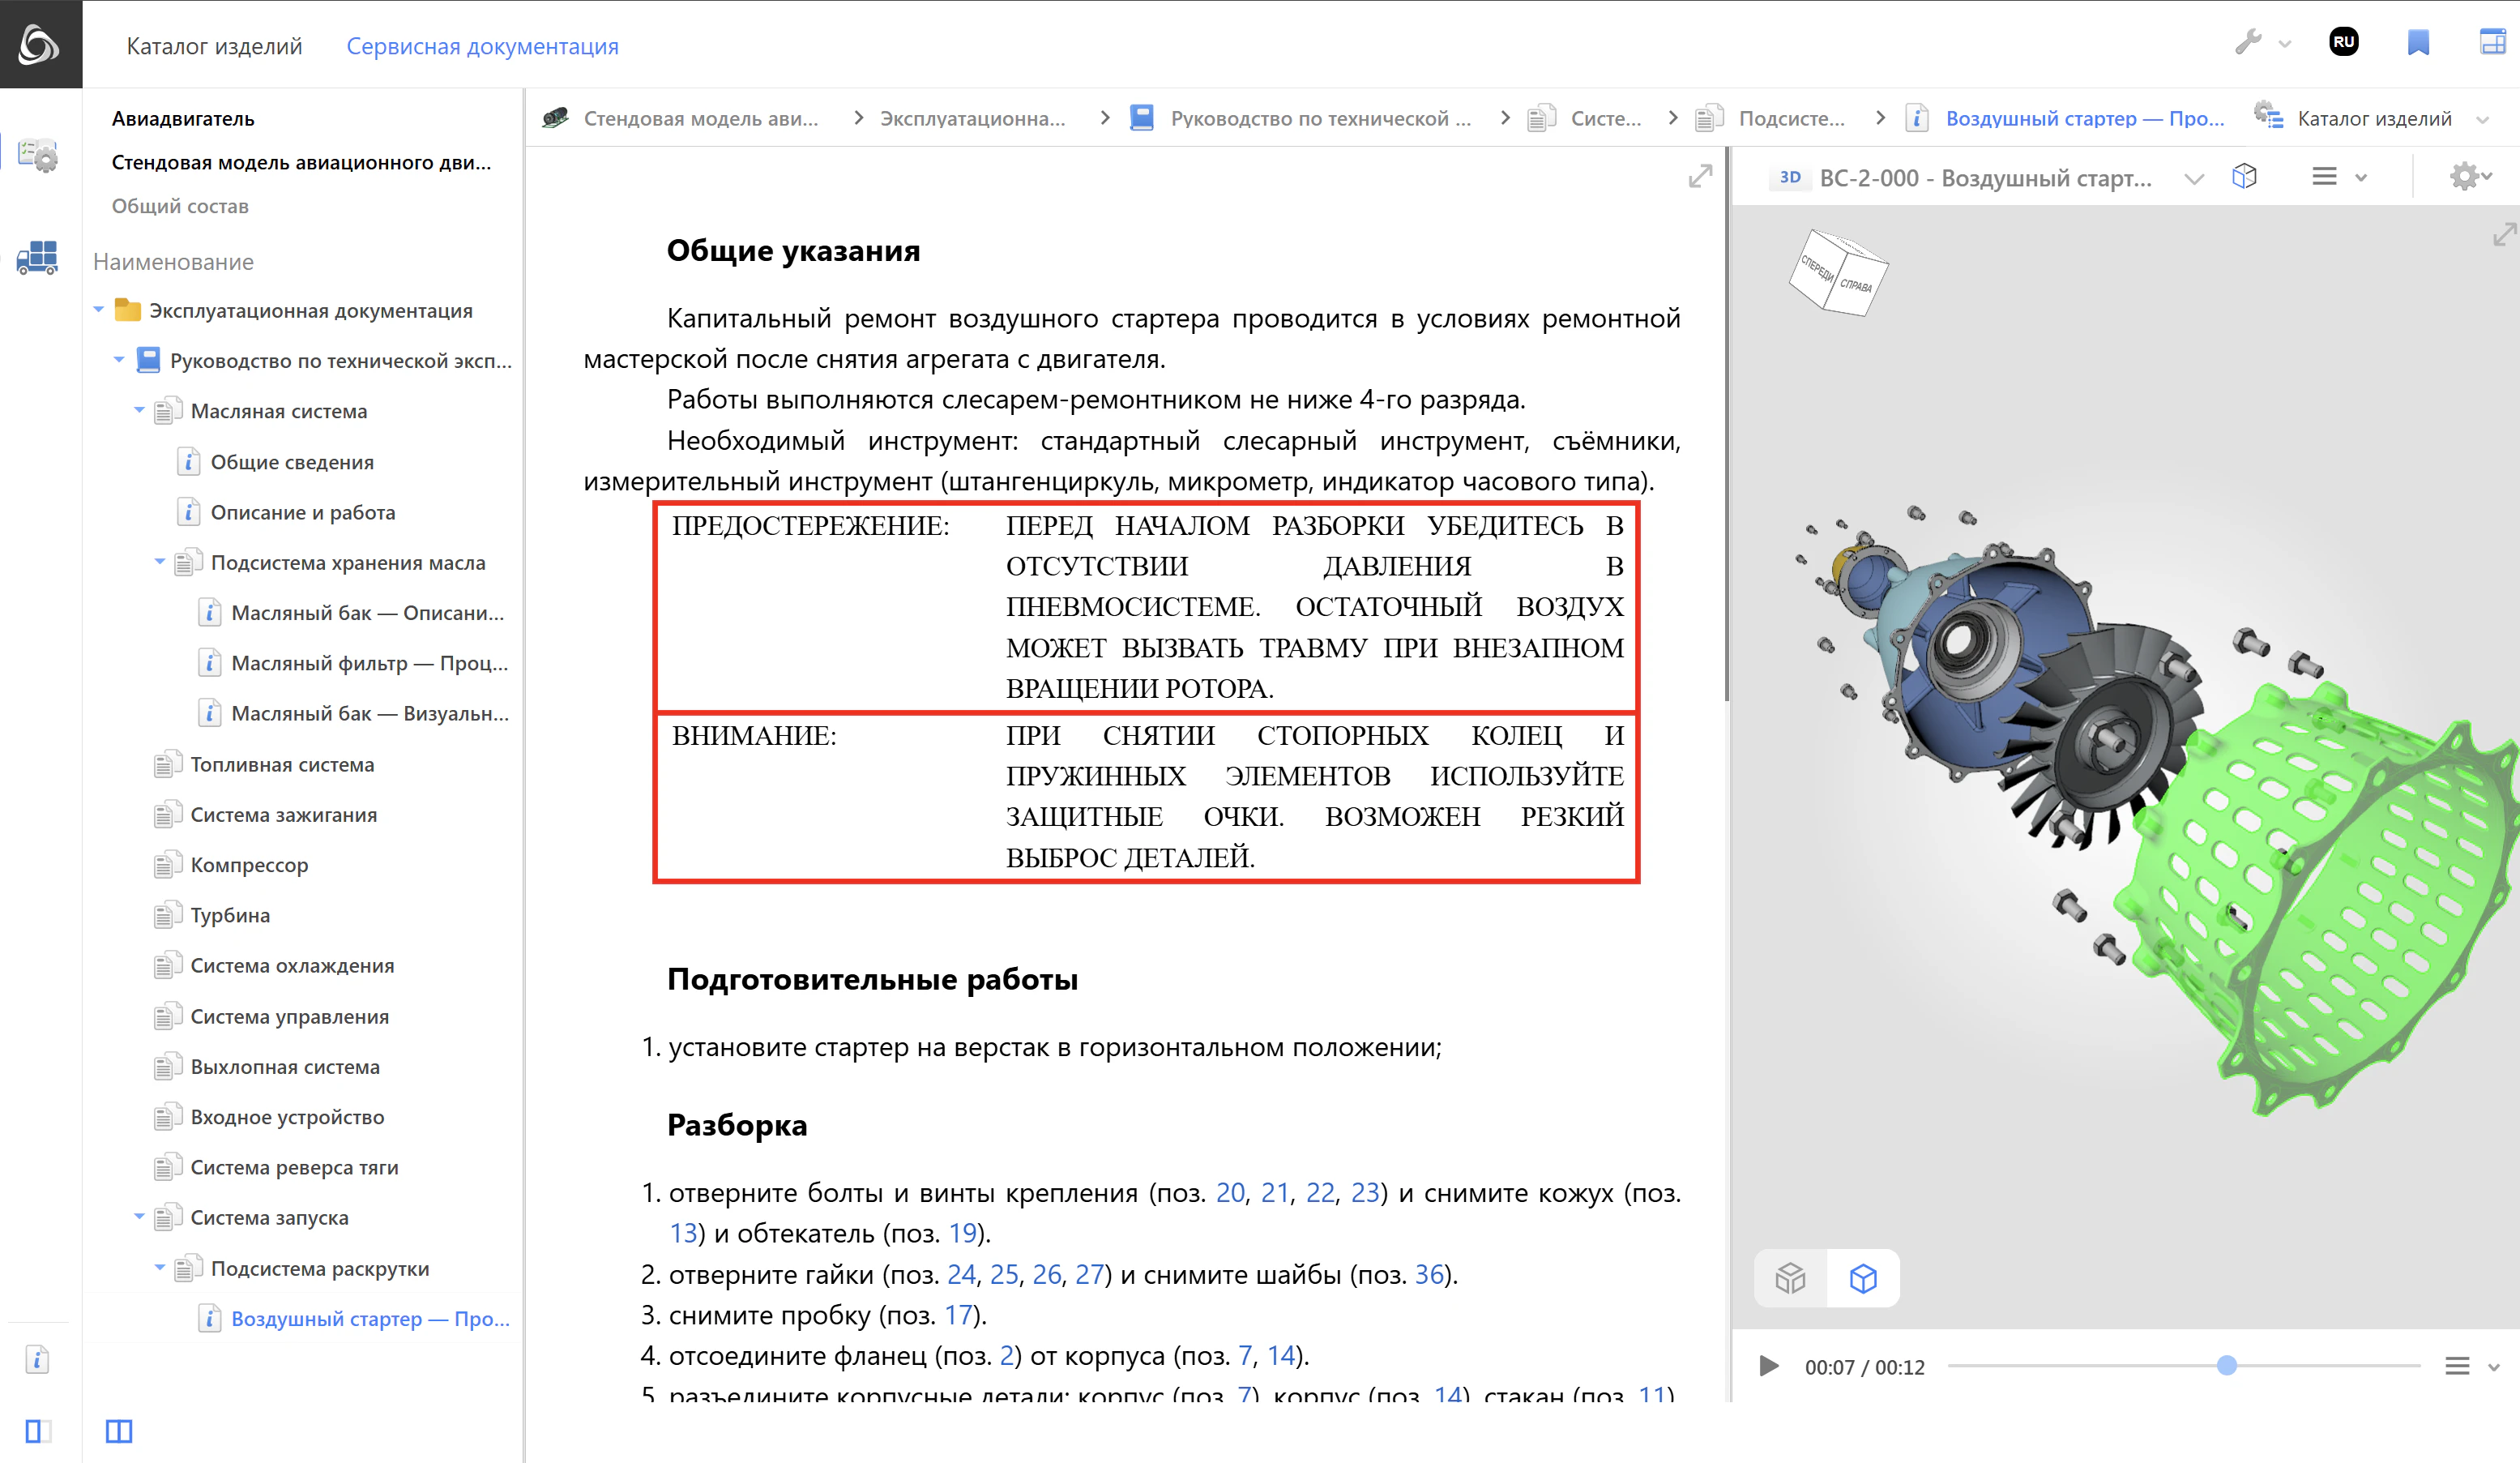2520x1463 pixels.
Task: Switch to wireframe blue cube mode
Action: pos(1862,1278)
